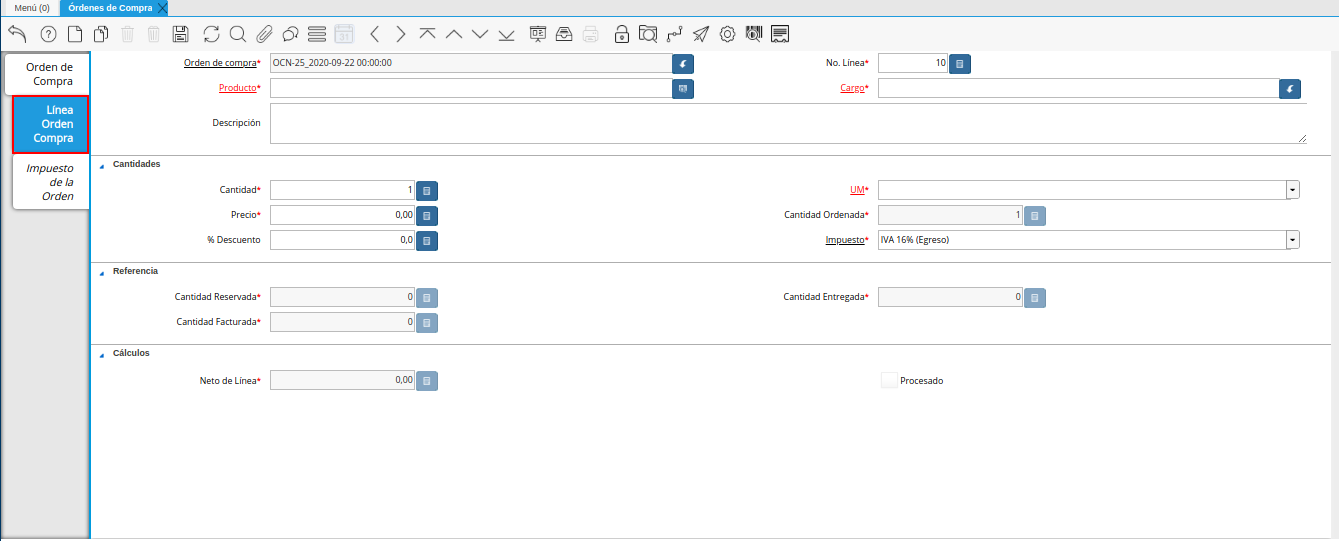The image size is (1339, 541).
Task: Click into the Descripción text area
Action: [x=788, y=124]
